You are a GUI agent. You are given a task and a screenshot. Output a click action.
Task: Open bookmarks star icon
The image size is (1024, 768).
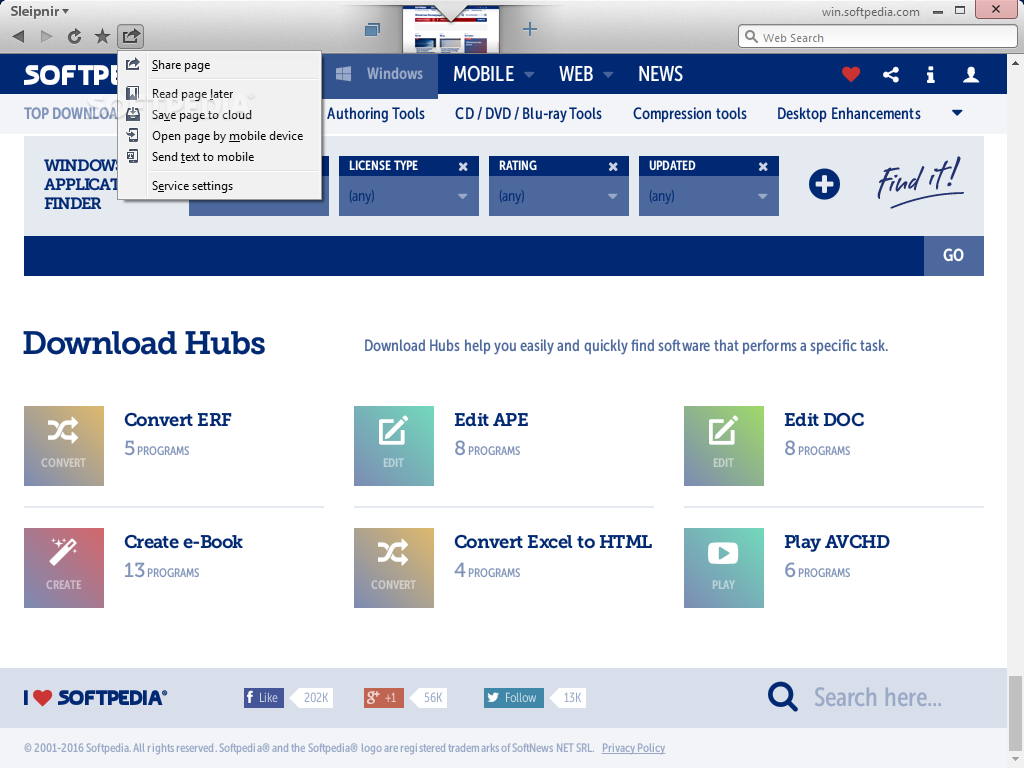point(103,37)
